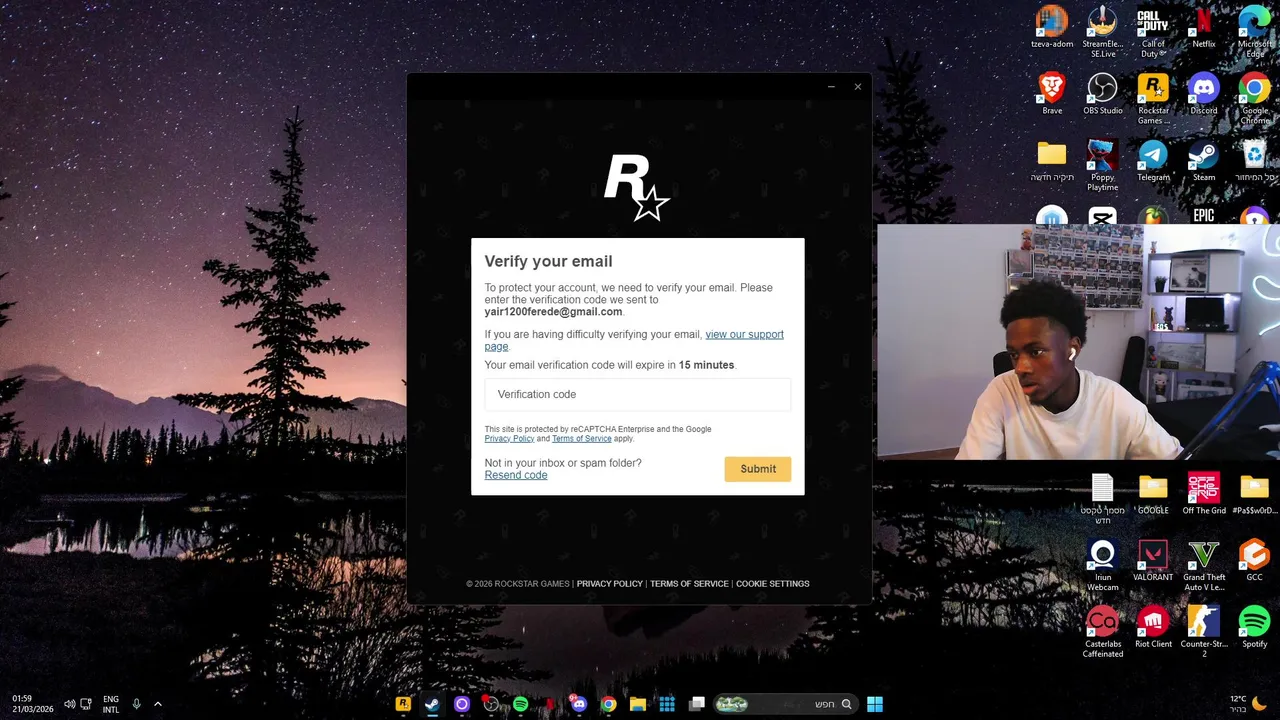Open the Google Terms of Service link
Image resolution: width=1280 pixels, height=720 pixels.
pos(581,439)
